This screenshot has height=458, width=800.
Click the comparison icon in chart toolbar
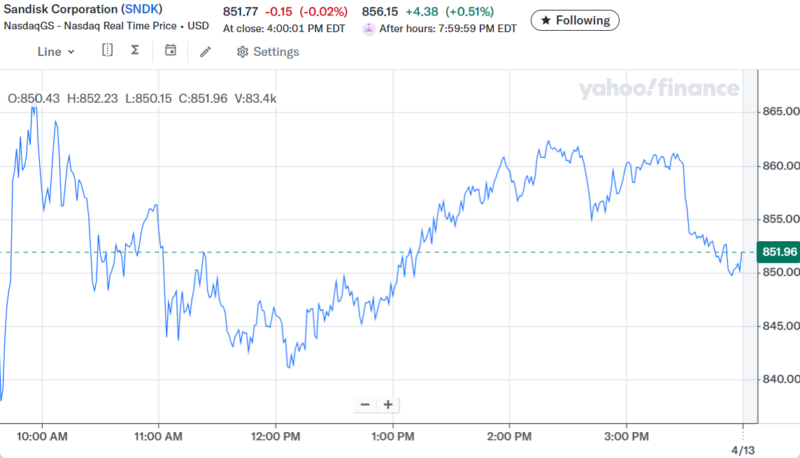point(108,51)
